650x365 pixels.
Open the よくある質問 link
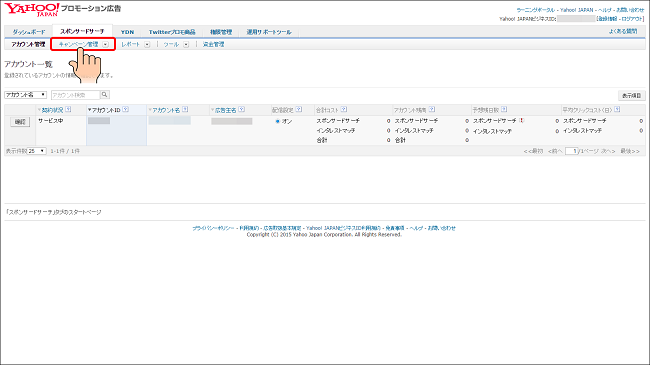623,31
